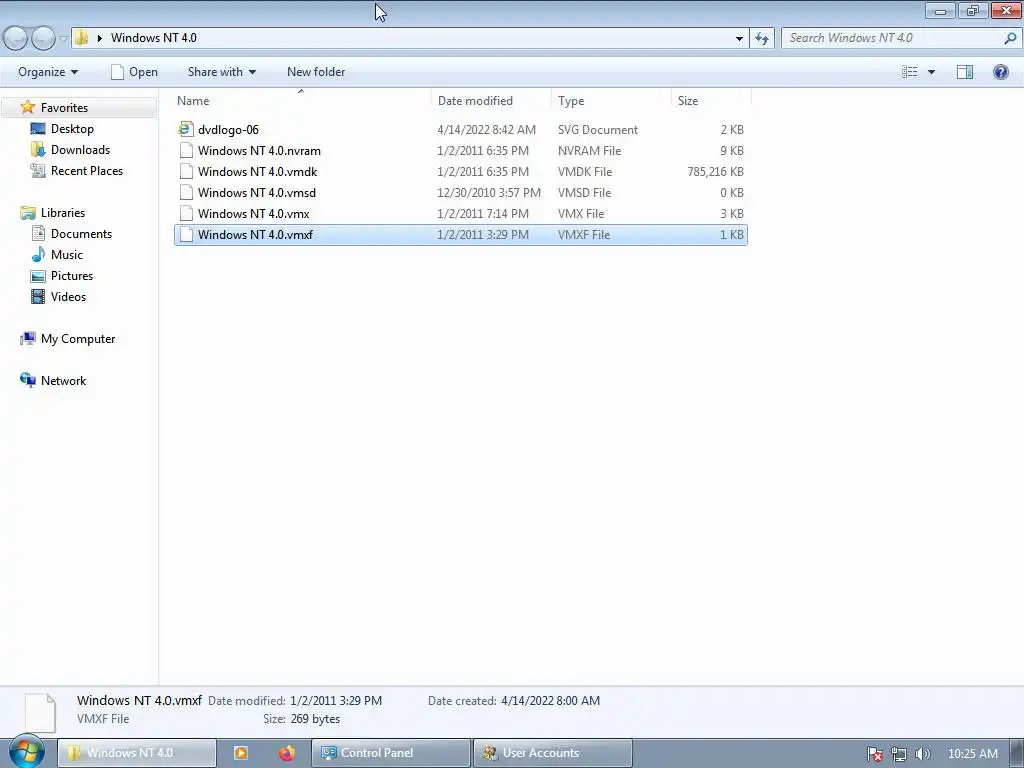1024x768 pixels.
Task: Open Network in navigation pane
Action: pyautogui.click(x=63, y=380)
